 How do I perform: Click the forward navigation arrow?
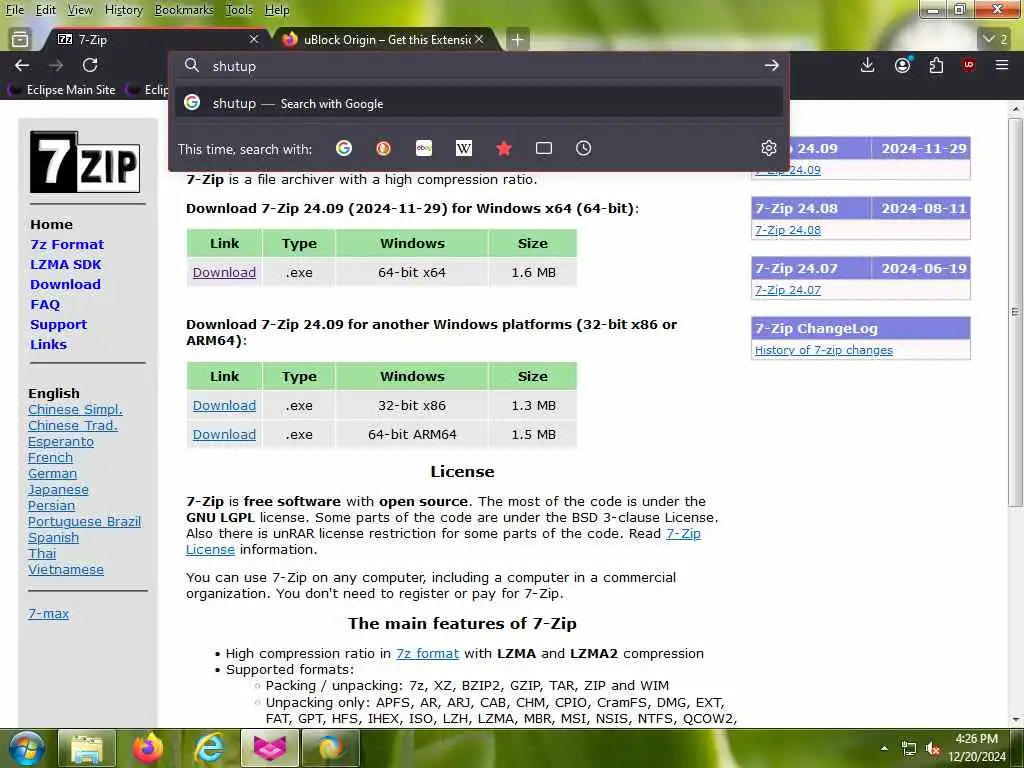pos(56,65)
